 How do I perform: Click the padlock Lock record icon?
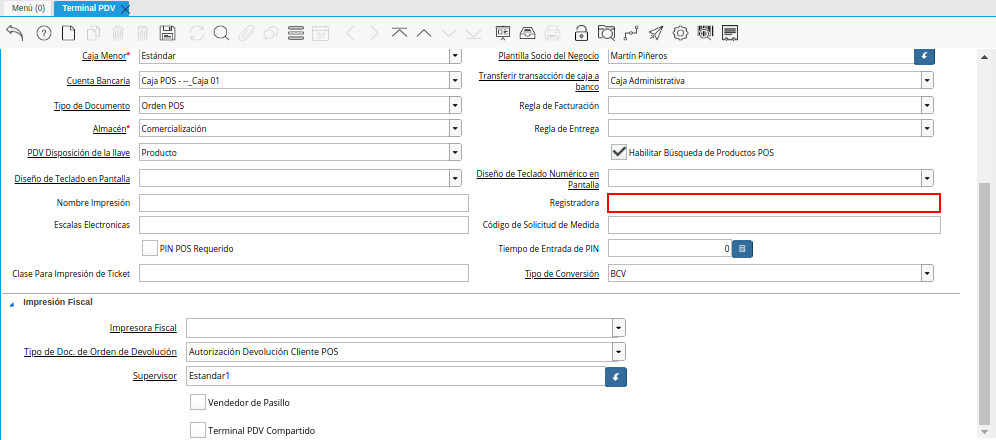click(581, 33)
